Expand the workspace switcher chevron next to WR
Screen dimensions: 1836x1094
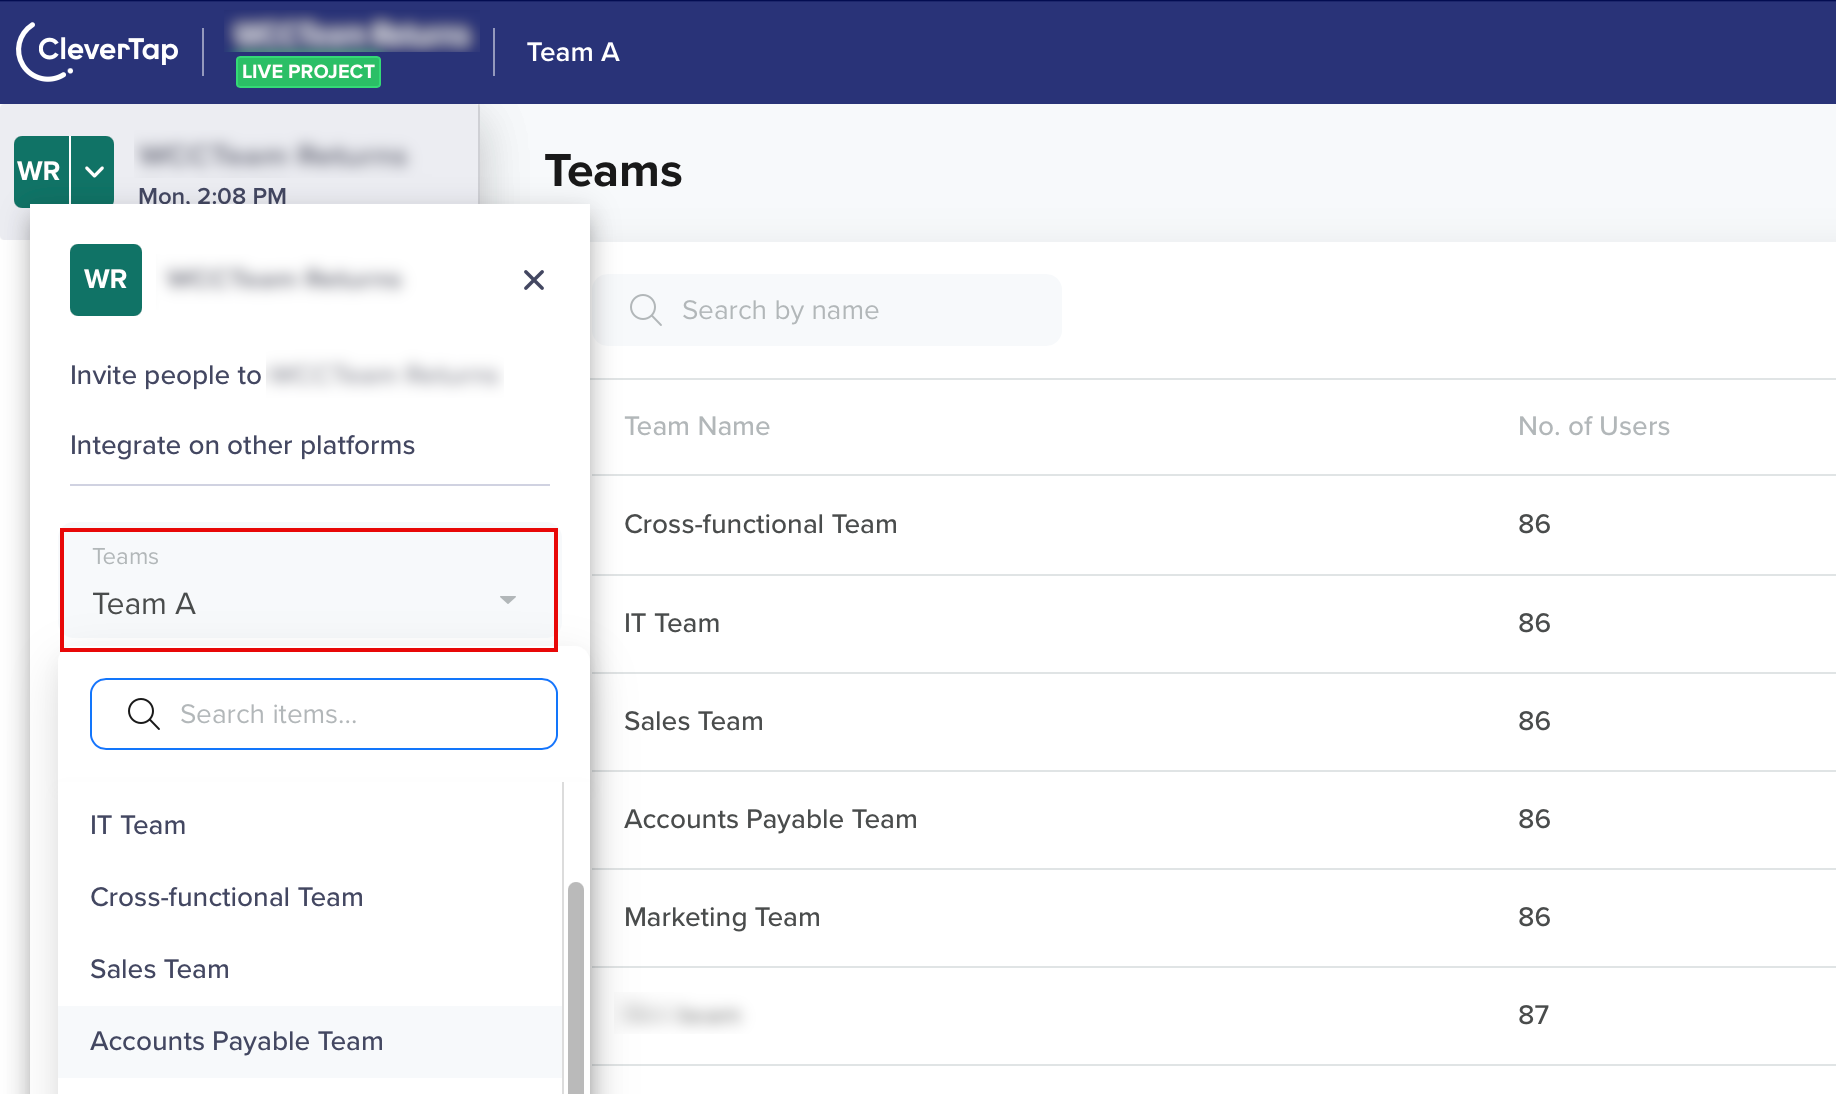click(x=93, y=170)
